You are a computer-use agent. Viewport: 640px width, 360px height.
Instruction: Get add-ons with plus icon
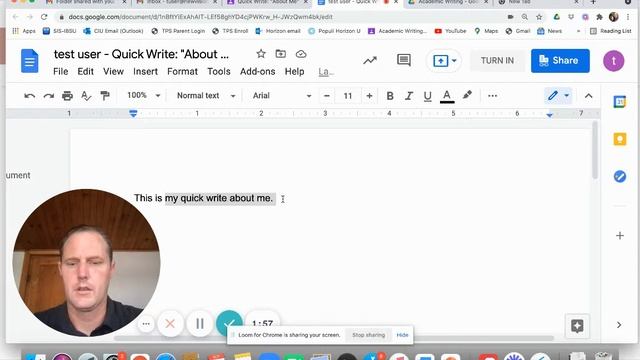pyautogui.click(x=620, y=236)
